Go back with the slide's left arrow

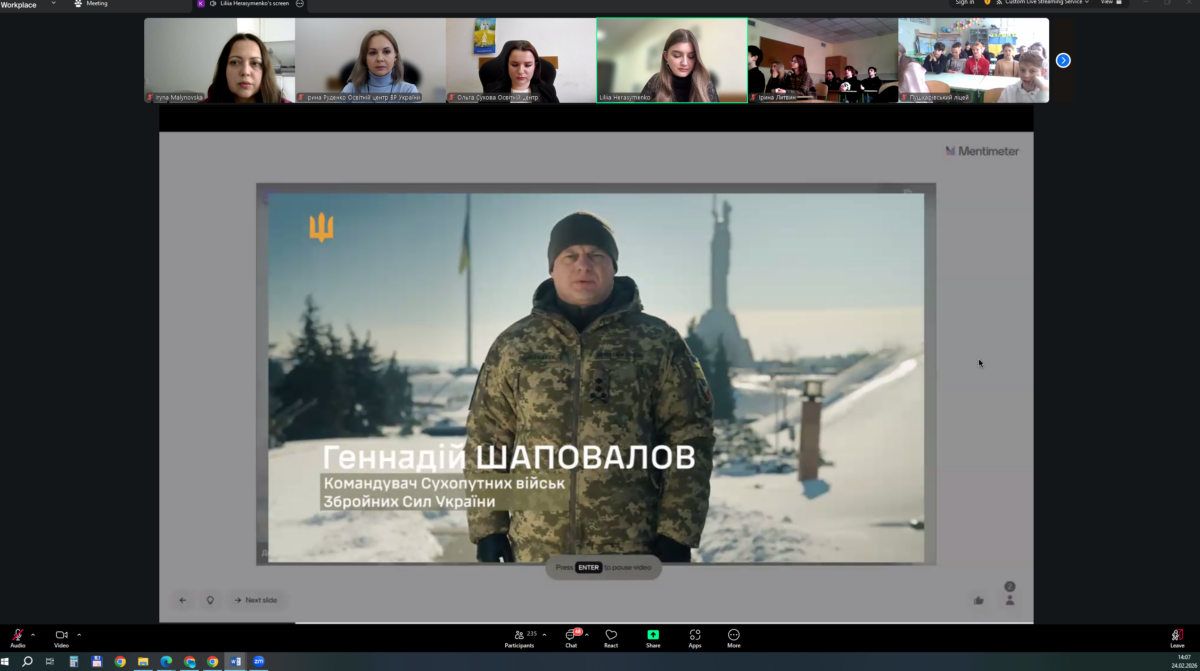[182, 600]
